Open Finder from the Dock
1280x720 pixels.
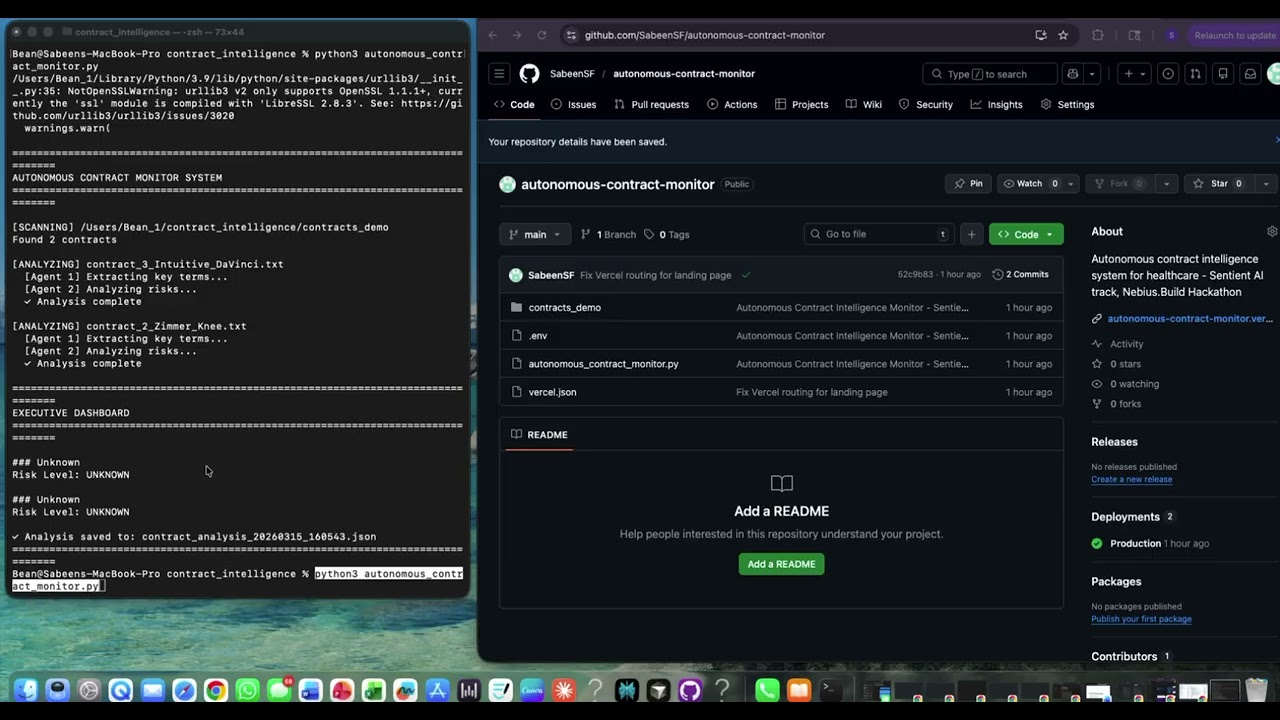[26, 690]
